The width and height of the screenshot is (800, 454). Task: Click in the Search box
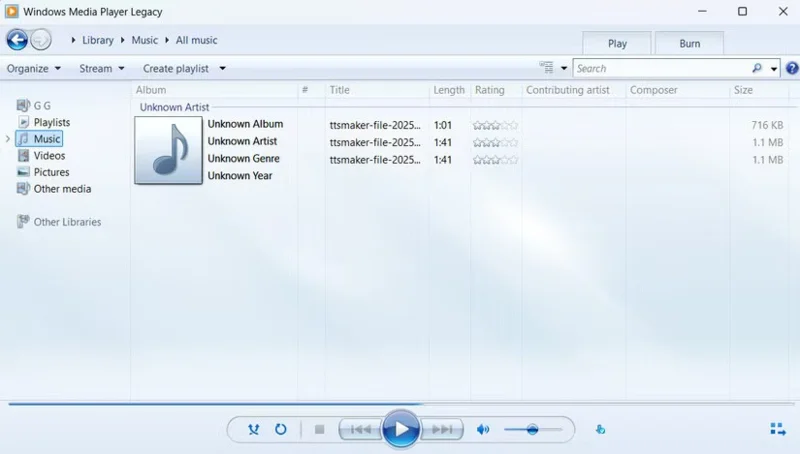[660, 68]
